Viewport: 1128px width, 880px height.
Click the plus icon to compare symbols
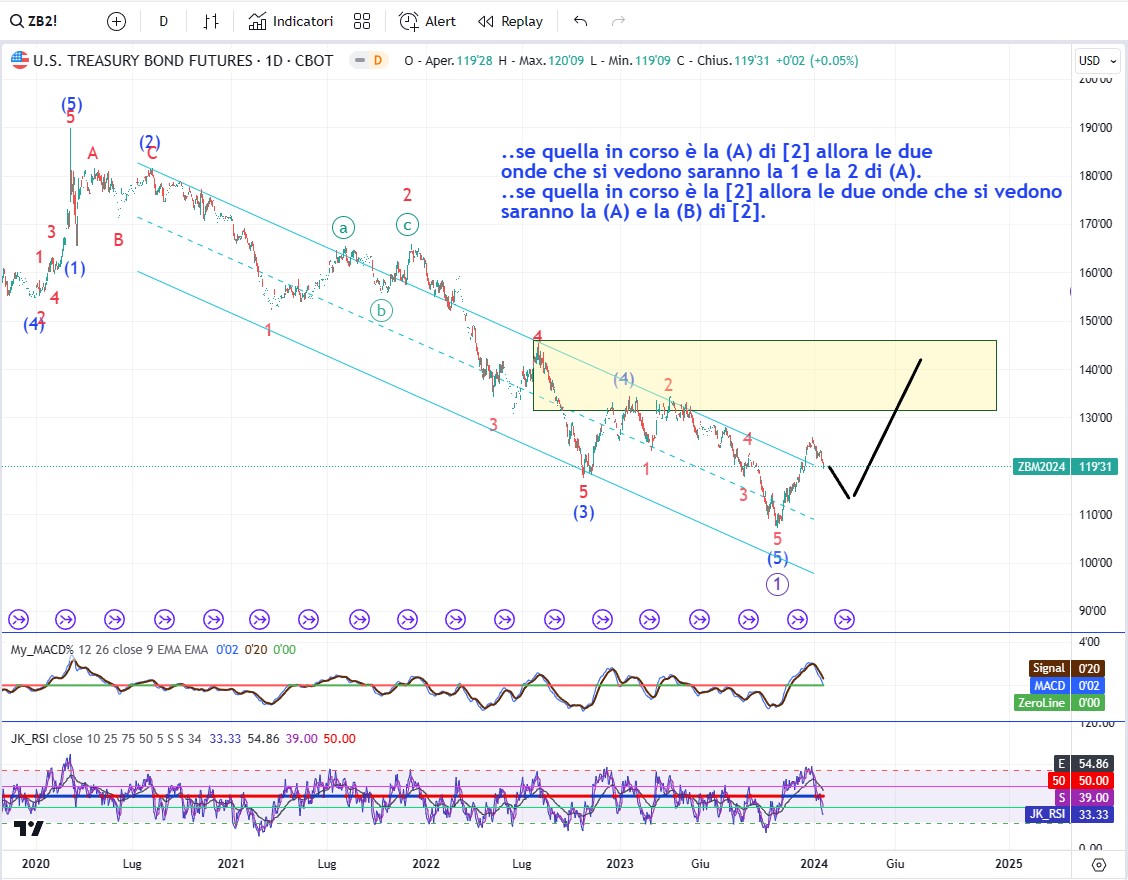click(x=116, y=22)
